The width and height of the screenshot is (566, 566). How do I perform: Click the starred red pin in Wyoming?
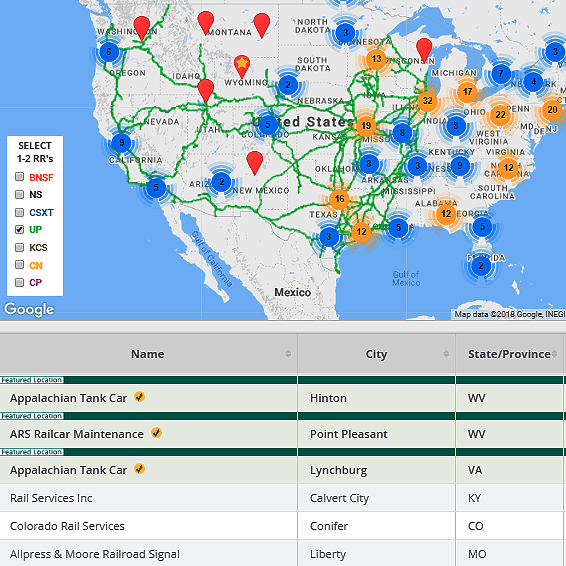(x=242, y=66)
